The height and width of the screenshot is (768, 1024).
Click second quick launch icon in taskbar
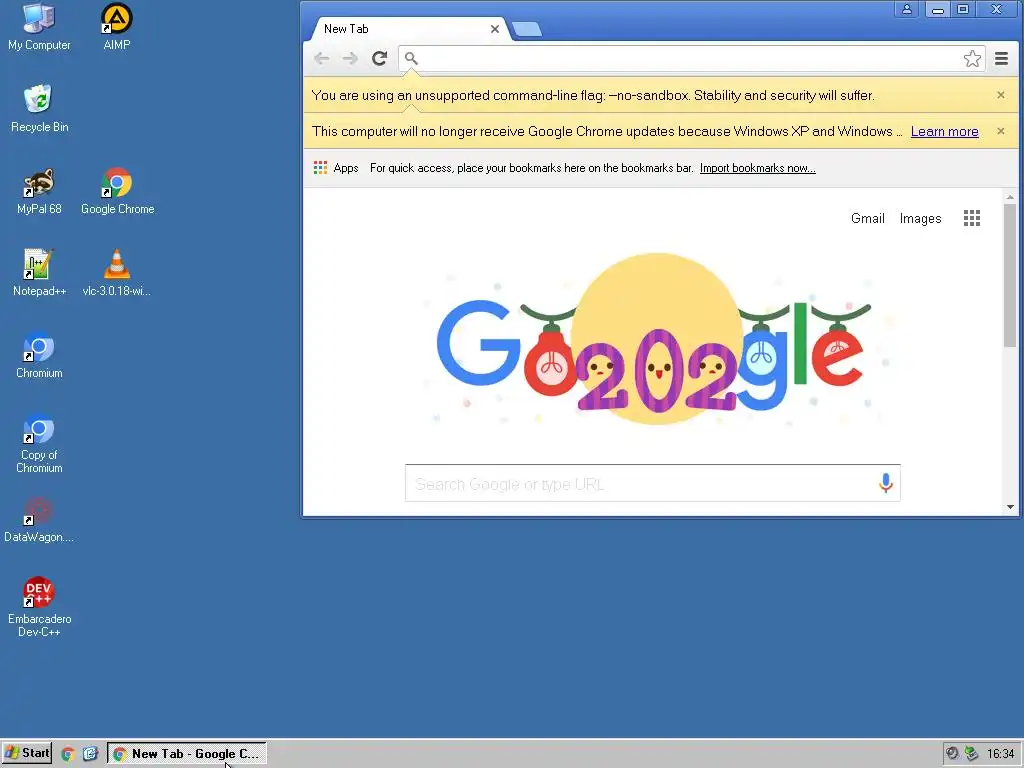pos(90,754)
